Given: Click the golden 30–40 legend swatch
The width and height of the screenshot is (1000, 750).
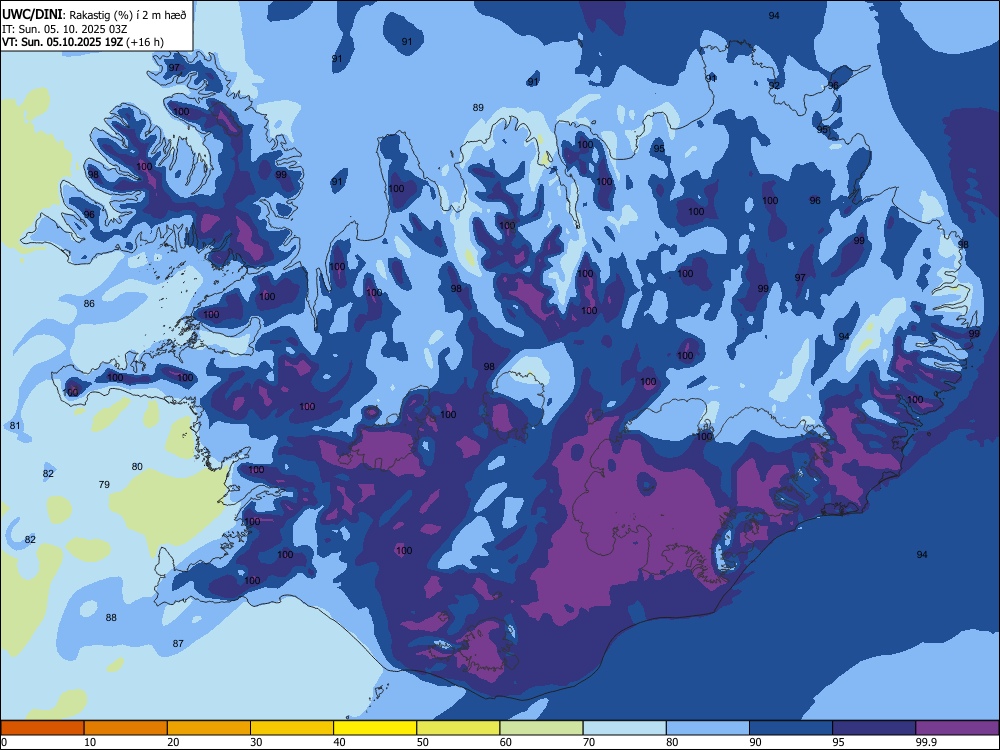Looking at the screenshot, I should coord(292,728).
